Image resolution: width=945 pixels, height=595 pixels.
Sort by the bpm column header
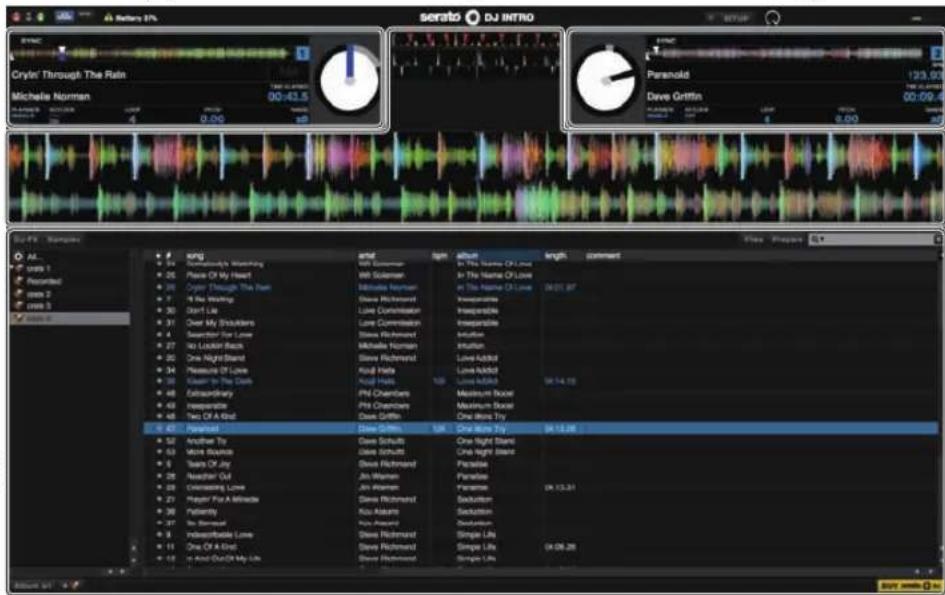pyautogui.click(x=439, y=256)
